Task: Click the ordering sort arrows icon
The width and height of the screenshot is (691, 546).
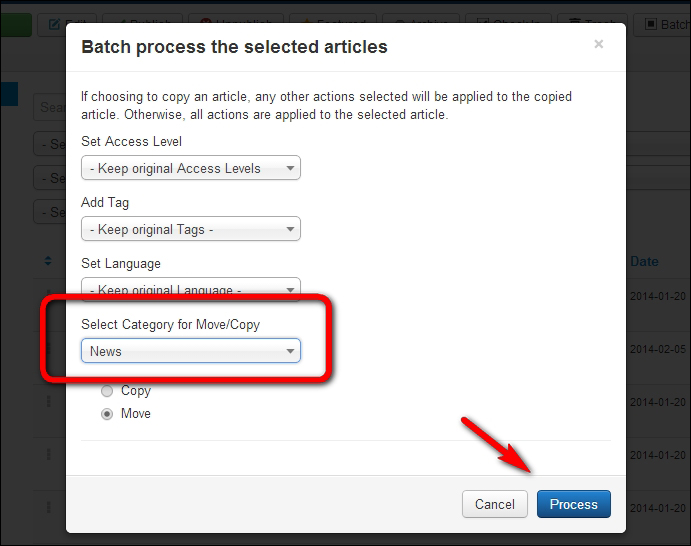Action: [48, 261]
